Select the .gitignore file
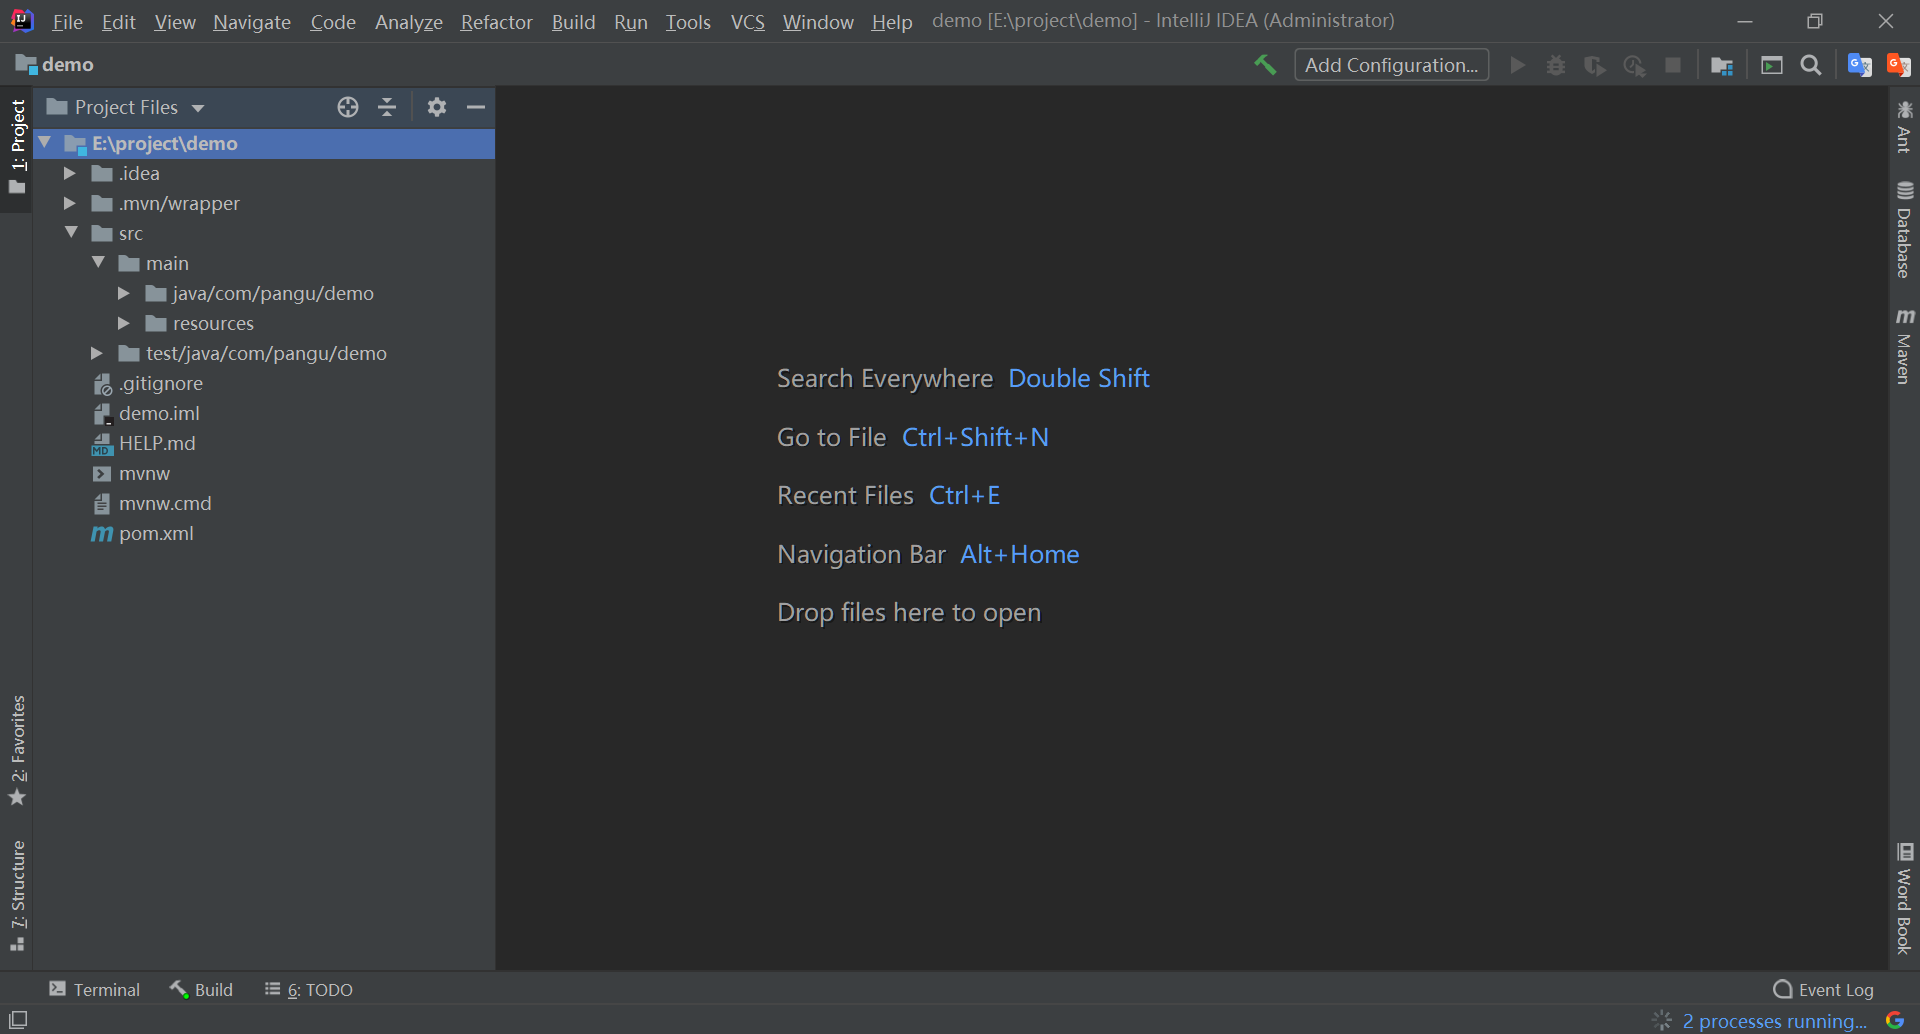The width and height of the screenshot is (1920, 1034). (160, 383)
